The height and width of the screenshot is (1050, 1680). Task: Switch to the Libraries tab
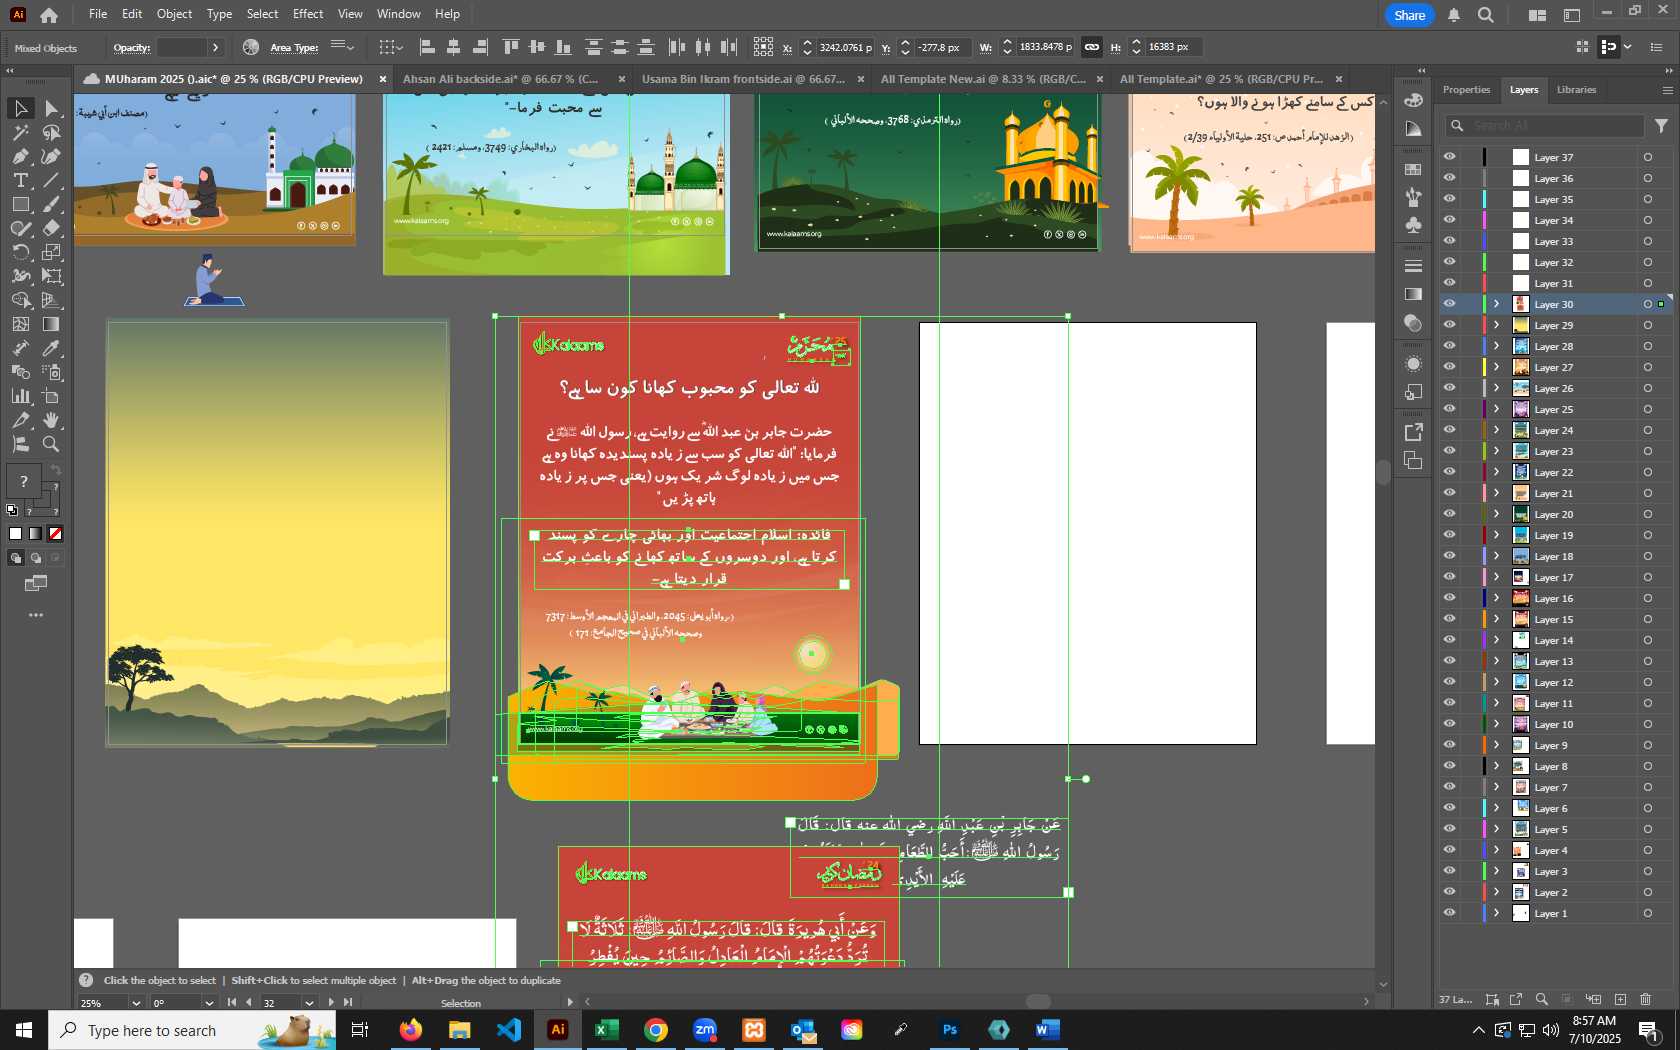click(1576, 90)
